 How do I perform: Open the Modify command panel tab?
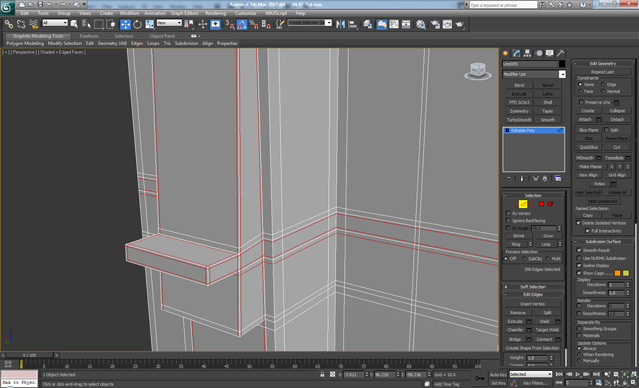click(517, 53)
